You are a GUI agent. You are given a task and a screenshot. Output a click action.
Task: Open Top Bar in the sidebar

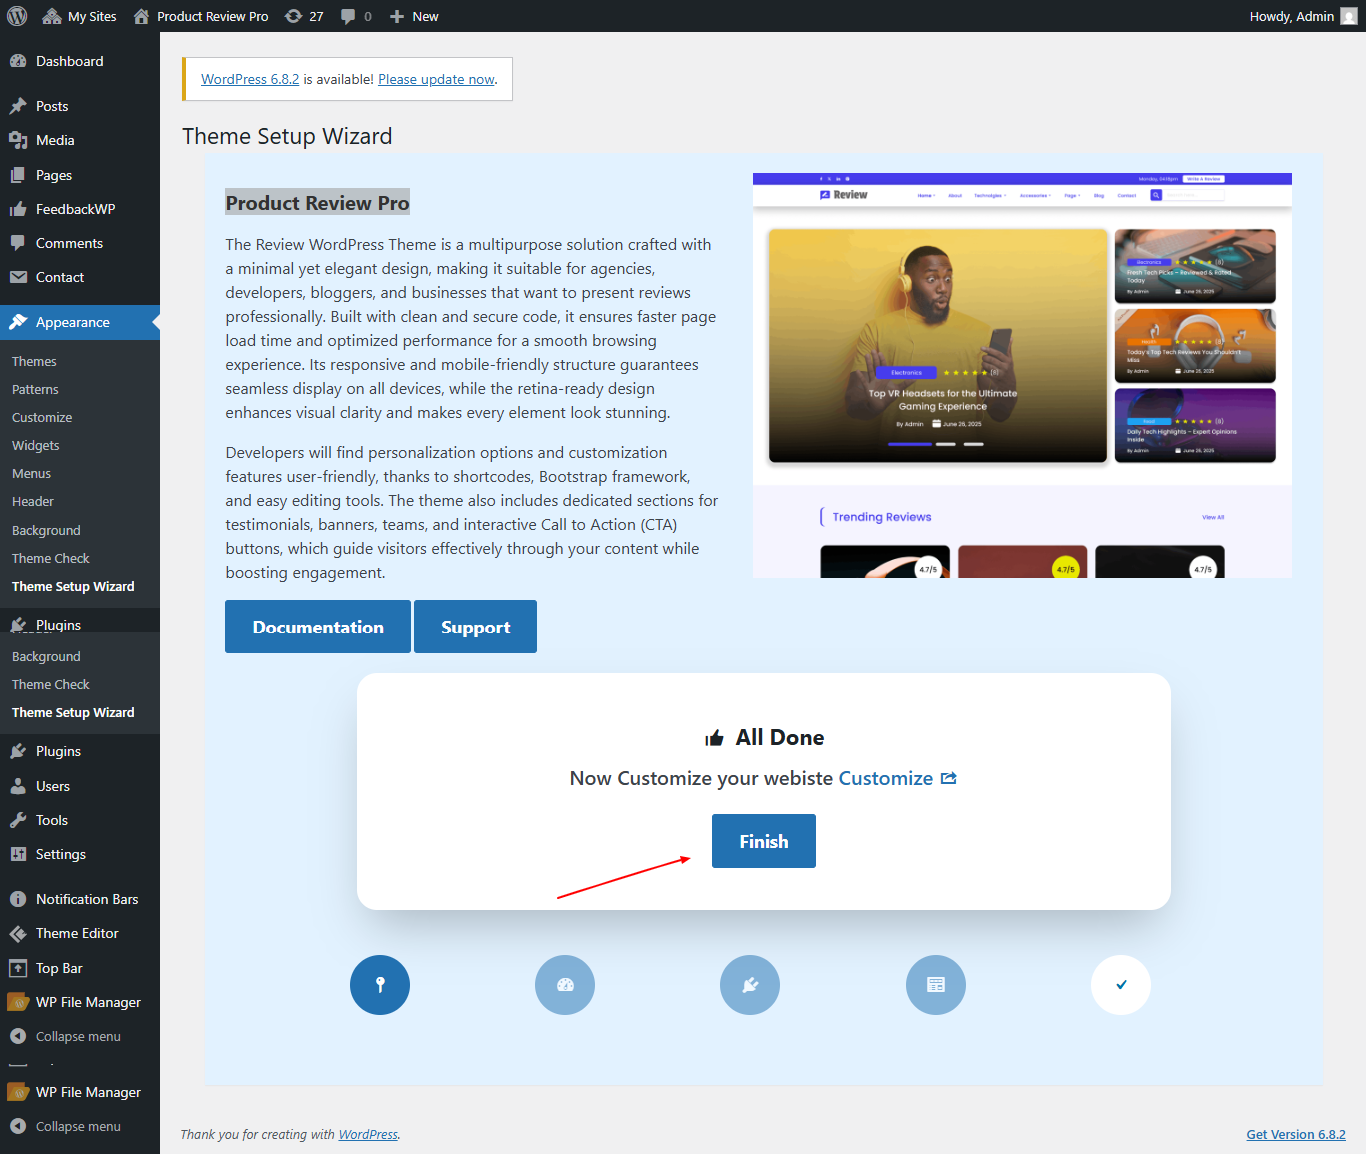click(x=80, y=968)
